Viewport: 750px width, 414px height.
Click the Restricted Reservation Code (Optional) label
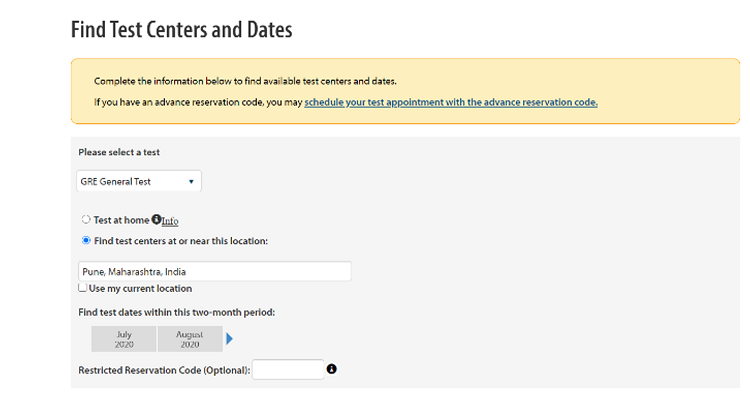click(164, 370)
